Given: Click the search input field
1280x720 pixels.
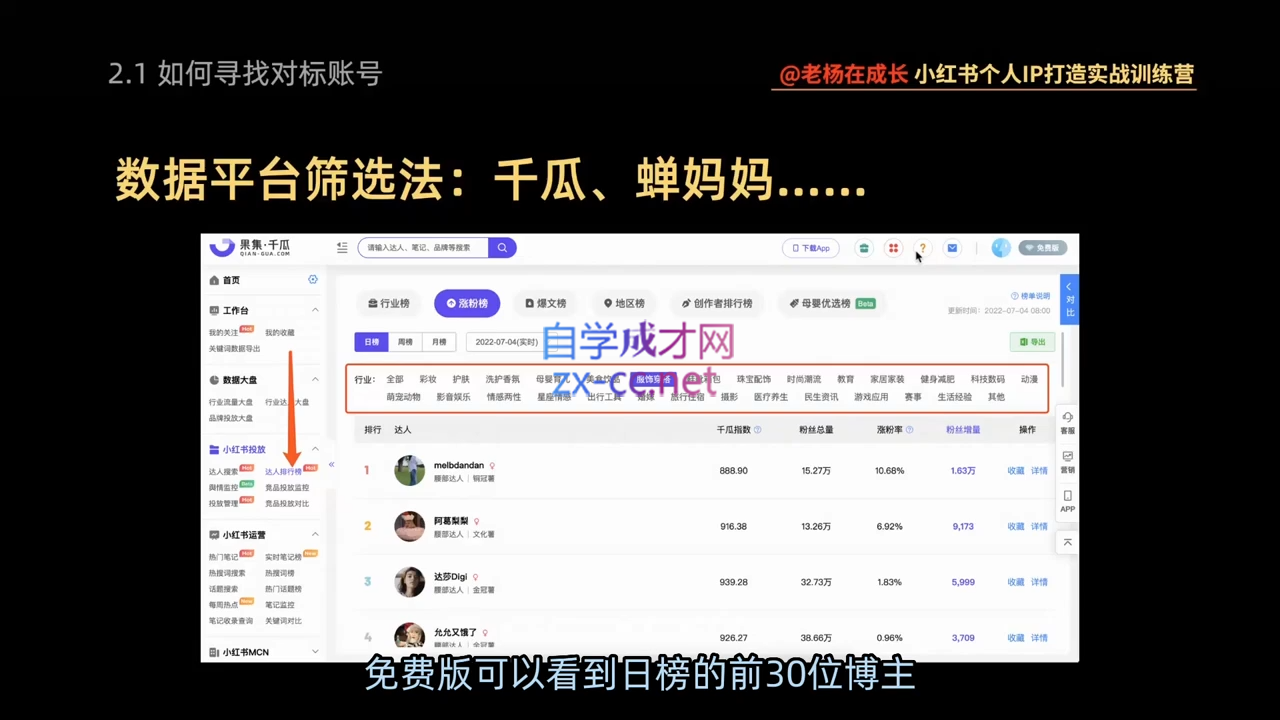Looking at the screenshot, I should (x=424, y=248).
